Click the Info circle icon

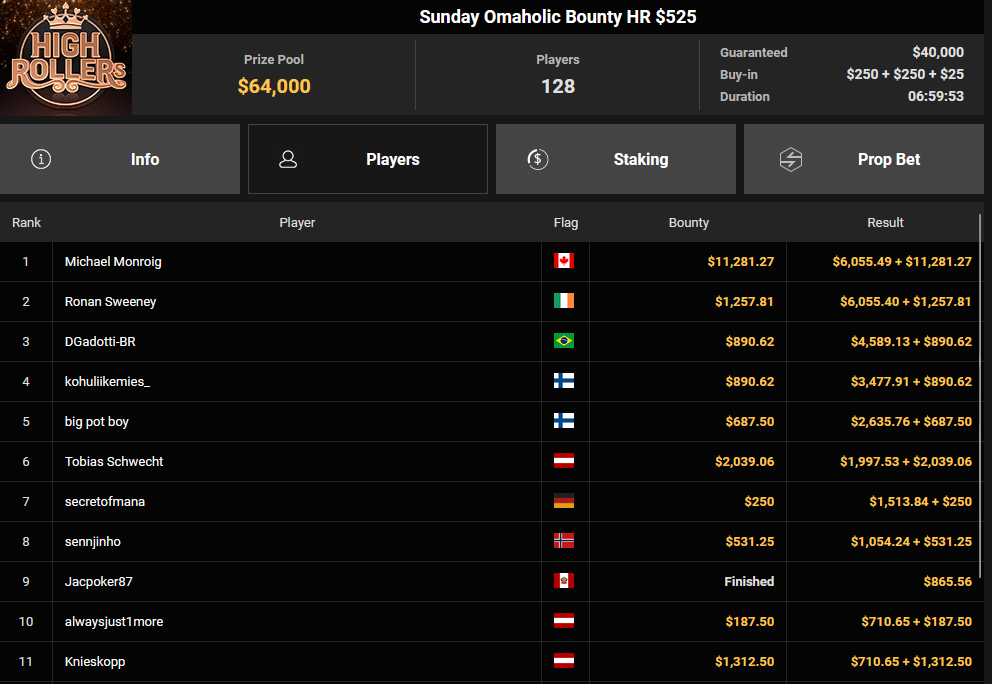pos(41,159)
